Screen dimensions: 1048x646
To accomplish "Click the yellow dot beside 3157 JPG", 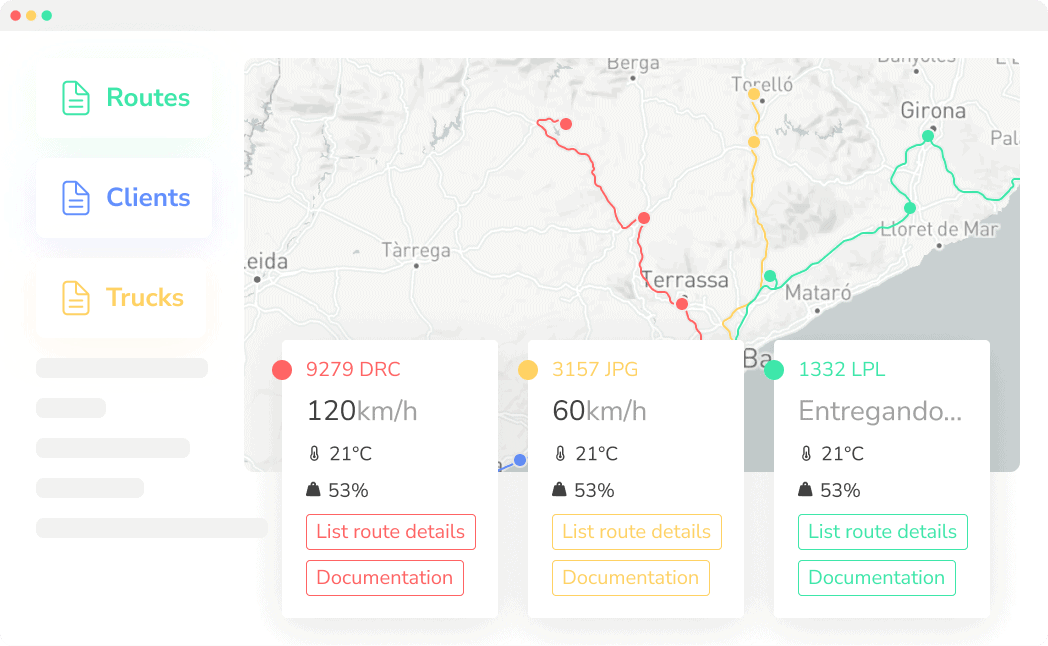I will click(x=528, y=370).
